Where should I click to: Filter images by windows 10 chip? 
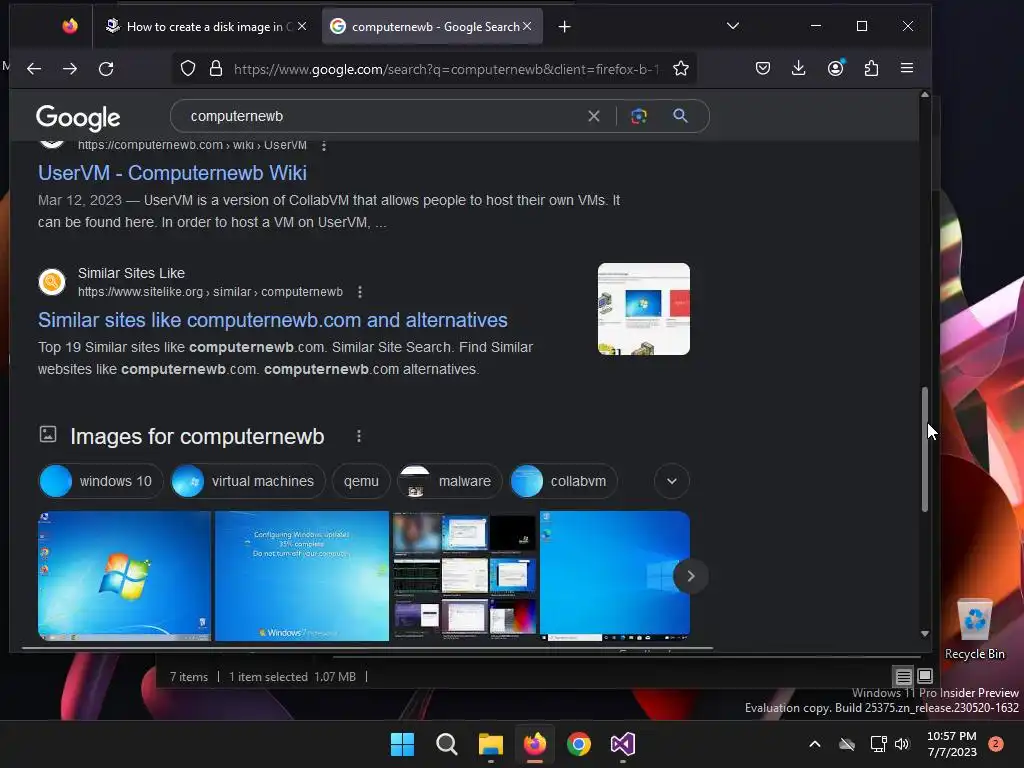[101, 481]
